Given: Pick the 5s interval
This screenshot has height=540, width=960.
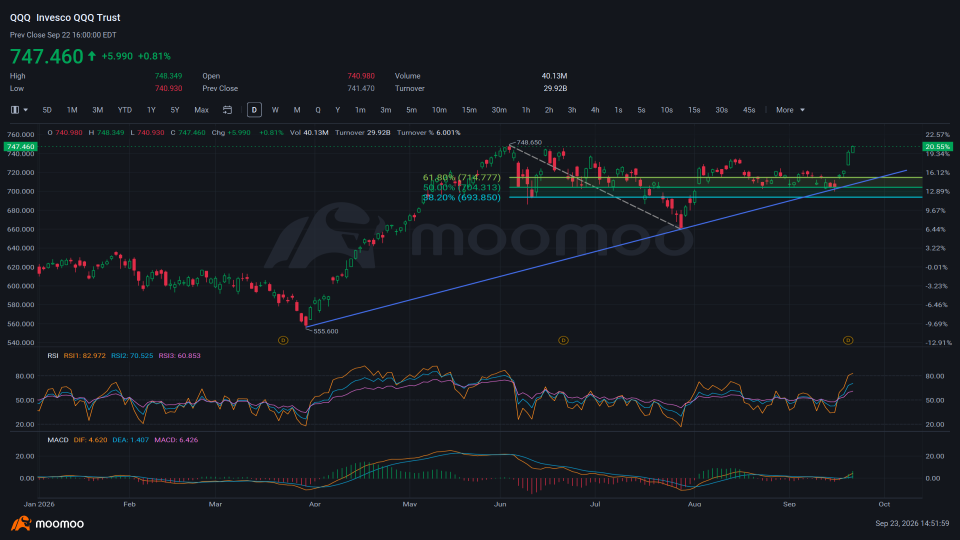Looking at the screenshot, I should pyautogui.click(x=642, y=110).
